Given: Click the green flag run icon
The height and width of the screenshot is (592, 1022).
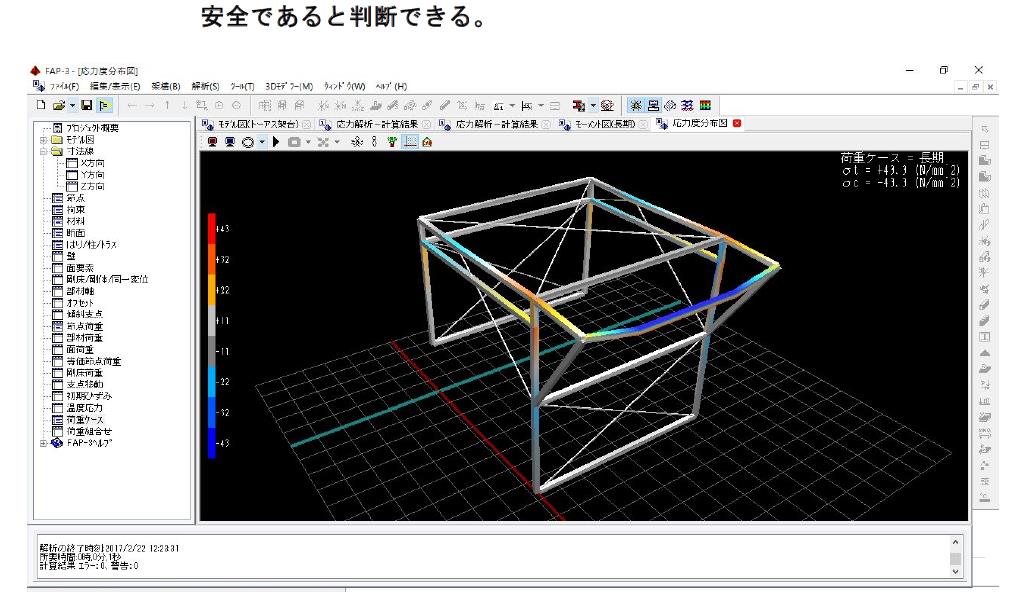Looking at the screenshot, I should coord(105,105).
